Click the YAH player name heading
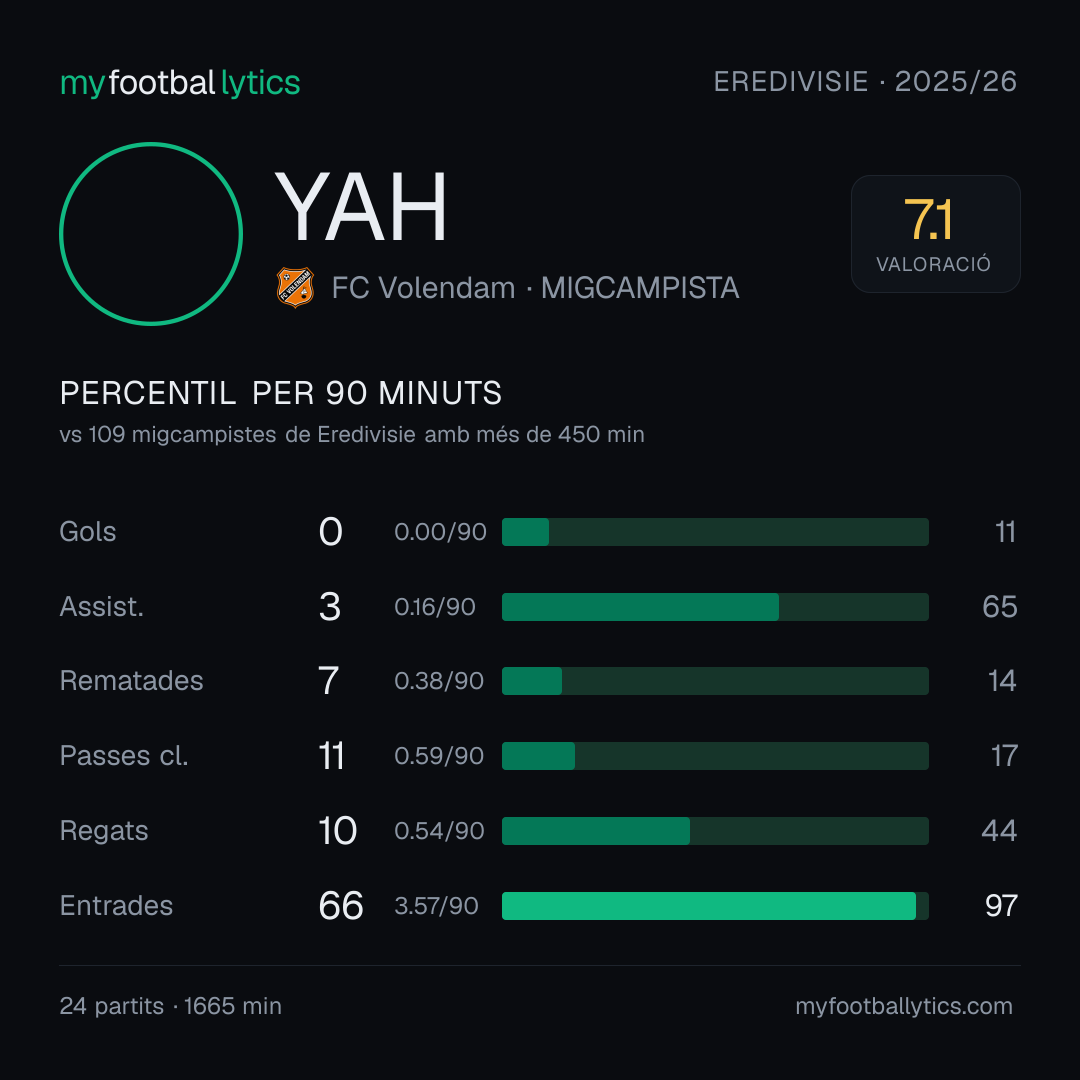This screenshot has width=1080, height=1080. 361,207
